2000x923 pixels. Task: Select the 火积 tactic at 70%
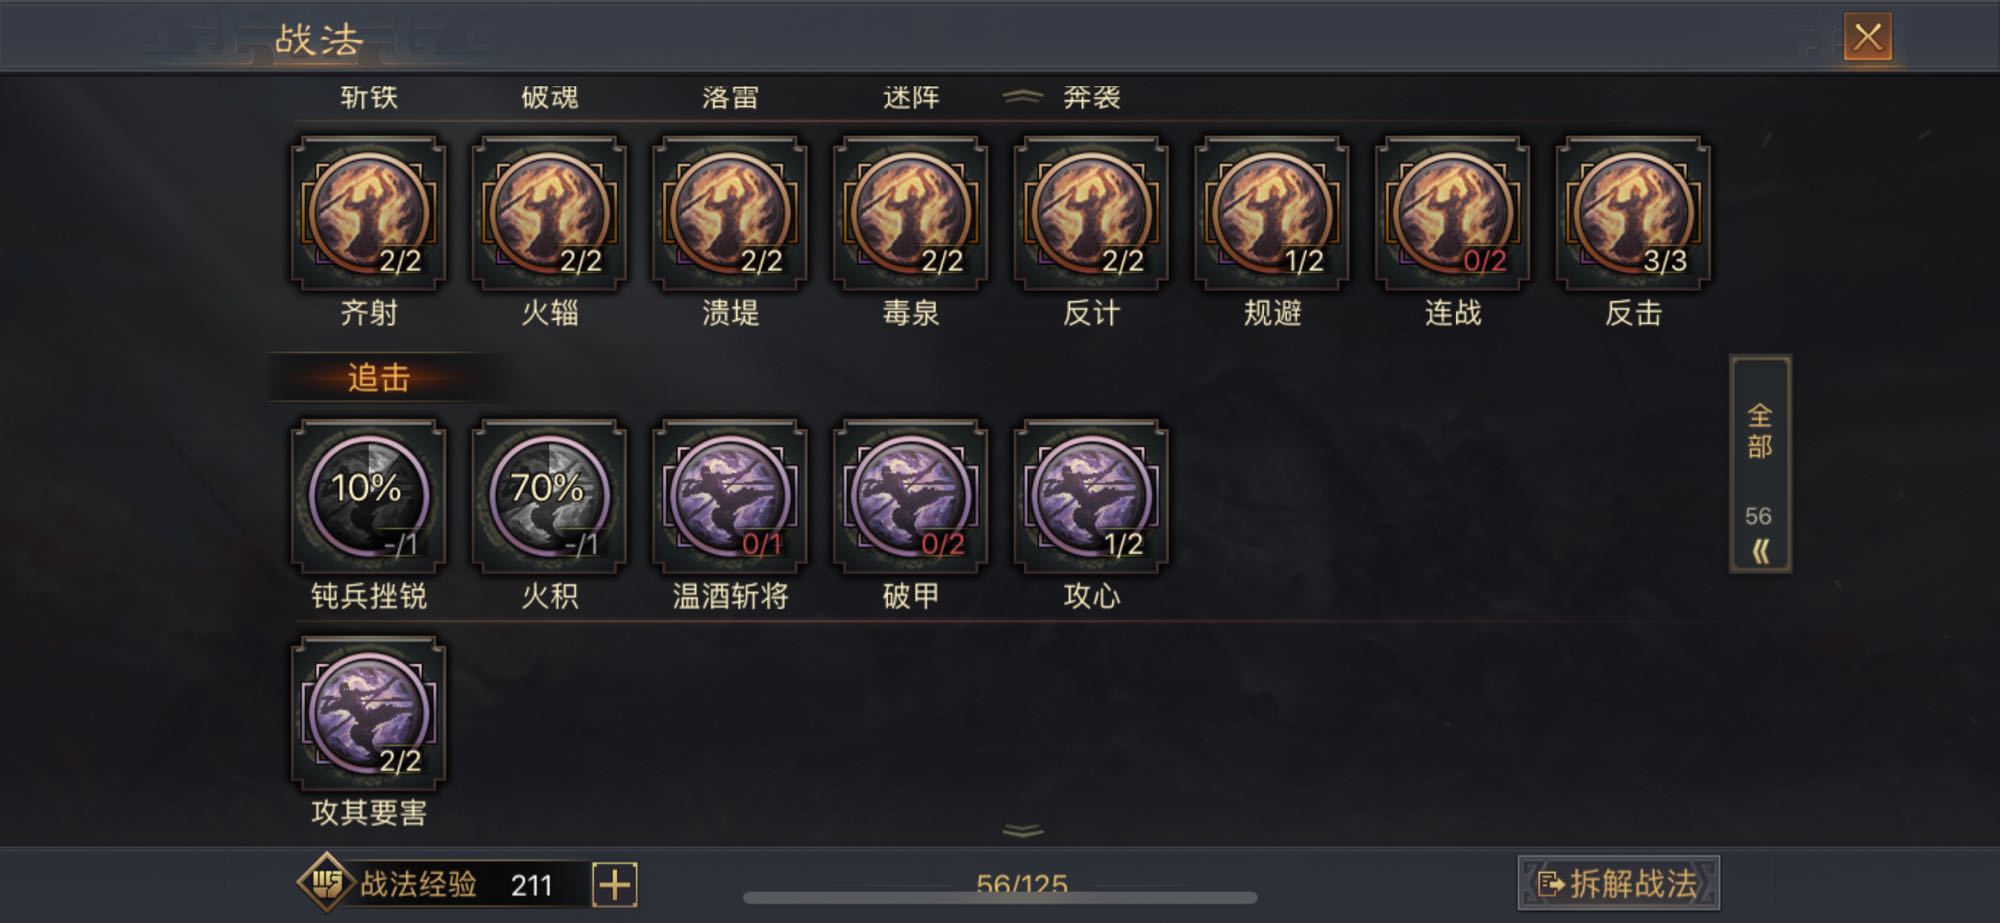pos(549,497)
